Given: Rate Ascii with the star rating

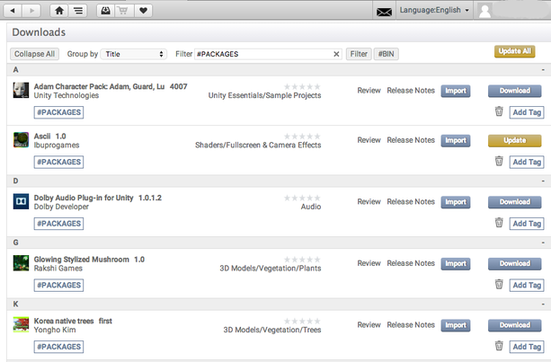Looking at the screenshot, I should (302, 136).
